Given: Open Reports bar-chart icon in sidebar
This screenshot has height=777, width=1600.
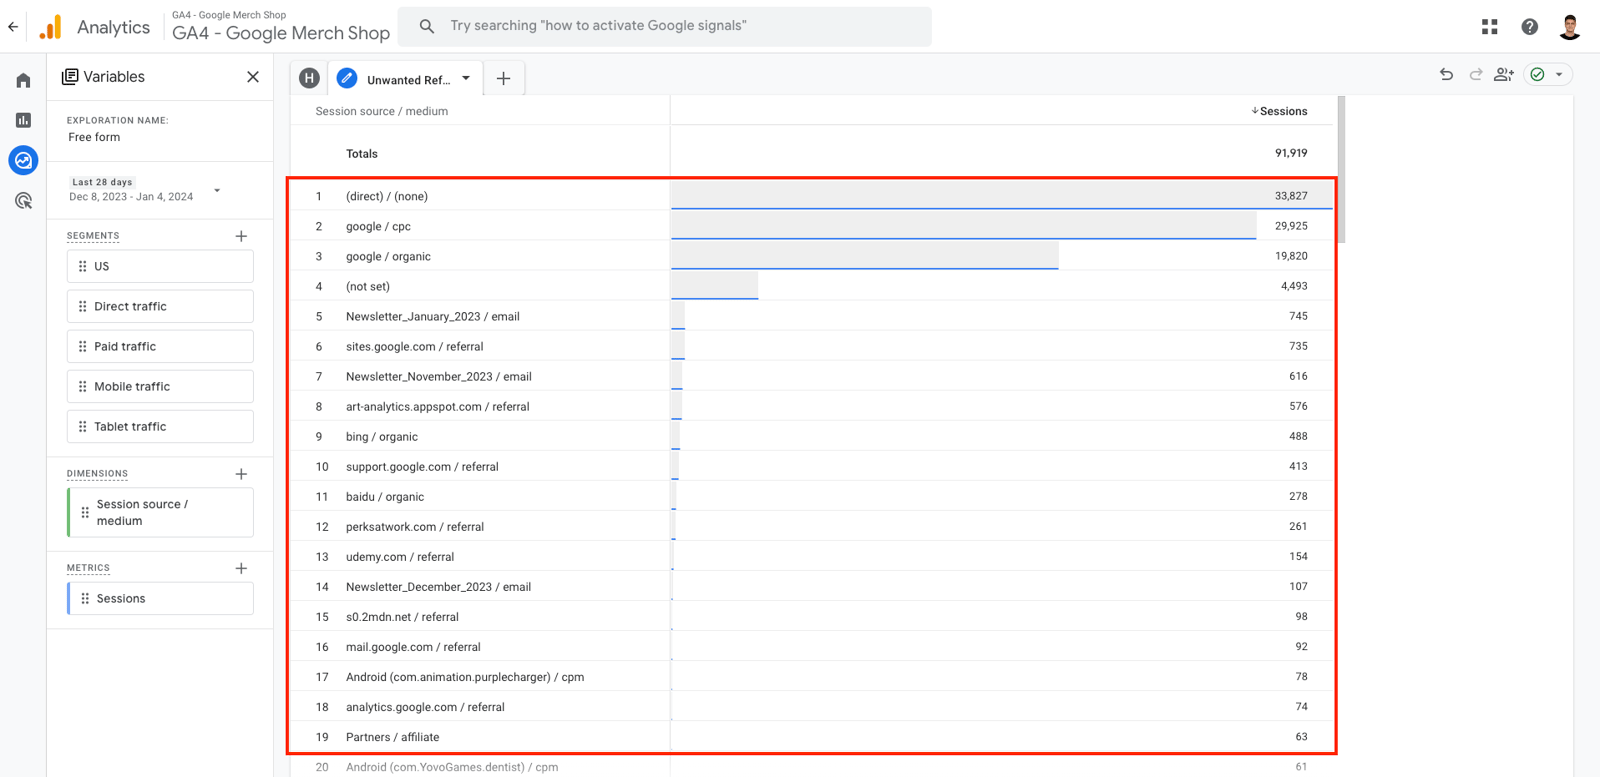Looking at the screenshot, I should pyautogui.click(x=23, y=120).
